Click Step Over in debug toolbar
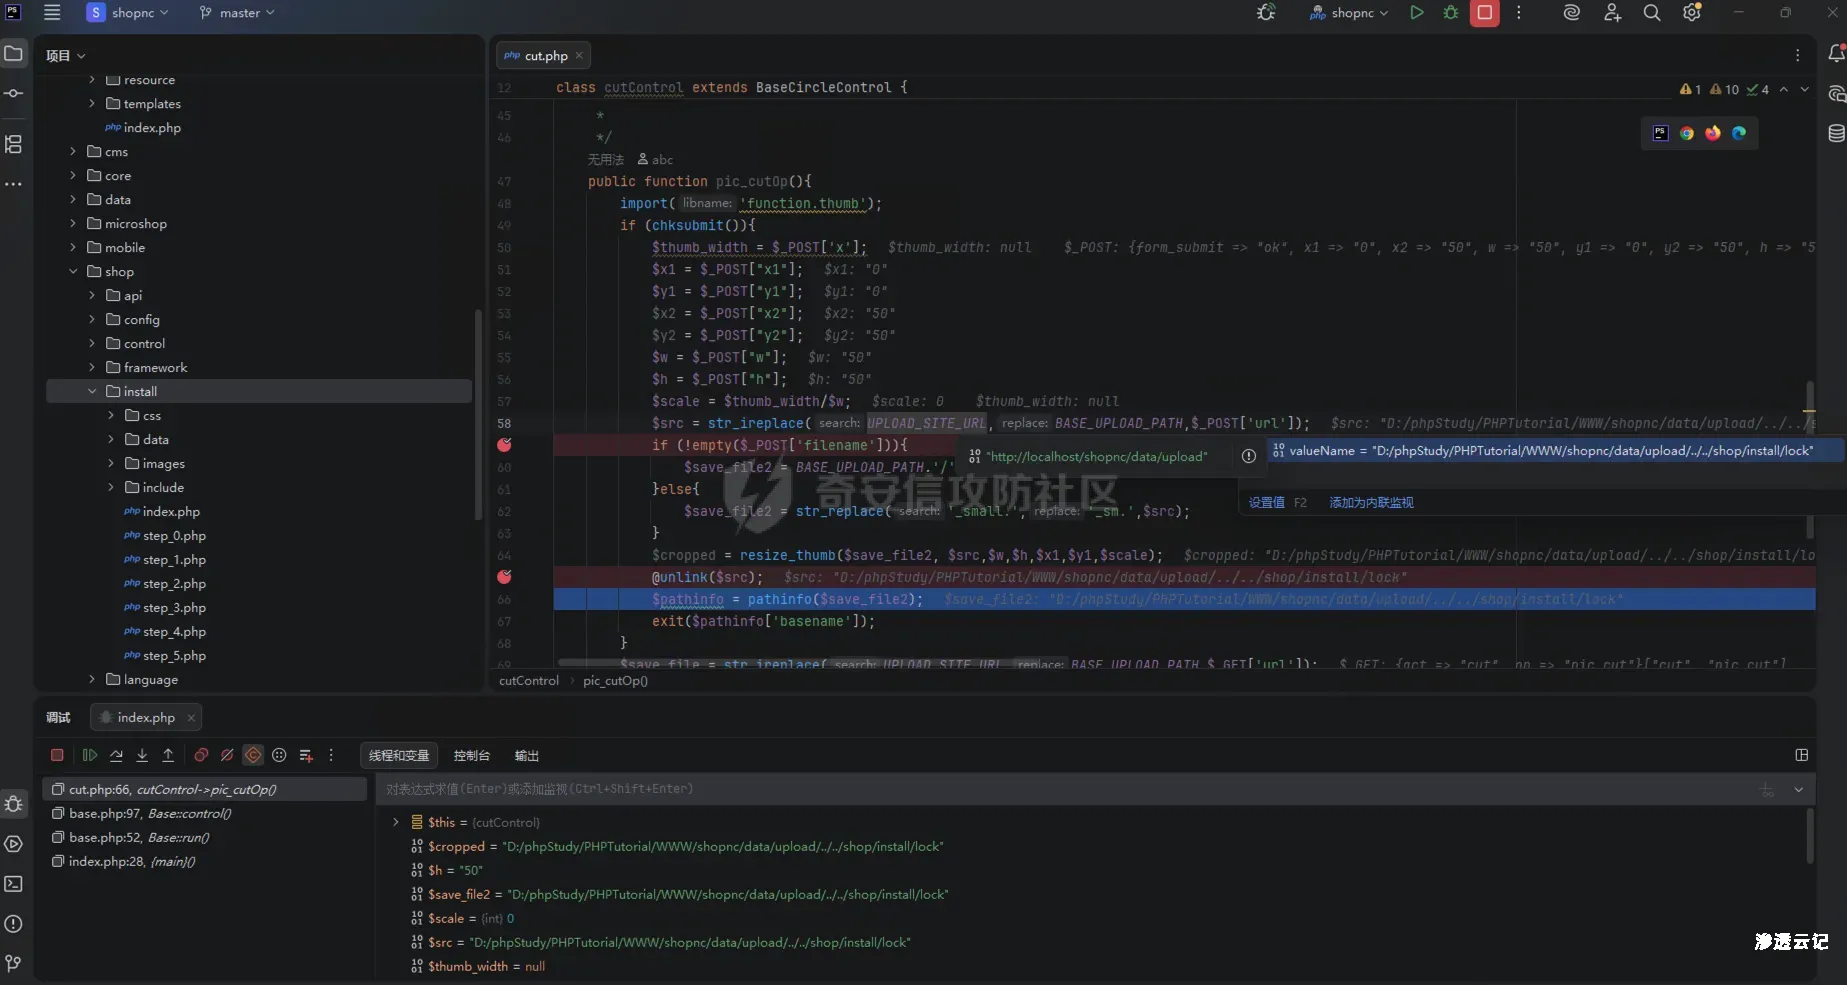This screenshot has width=1847, height=985. (116, 756)
